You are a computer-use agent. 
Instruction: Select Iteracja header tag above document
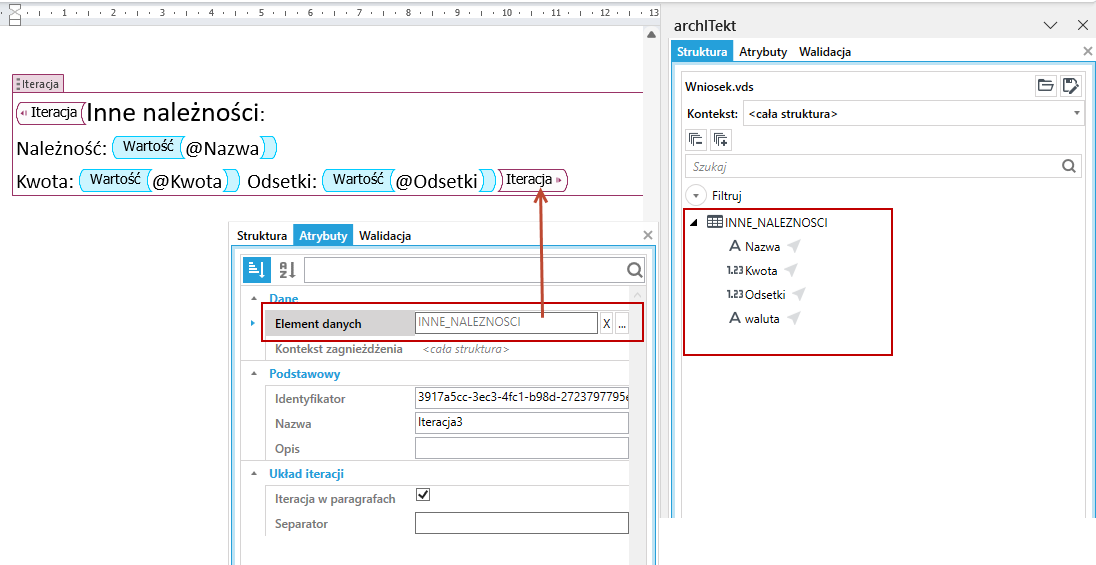tap(38, 84)
